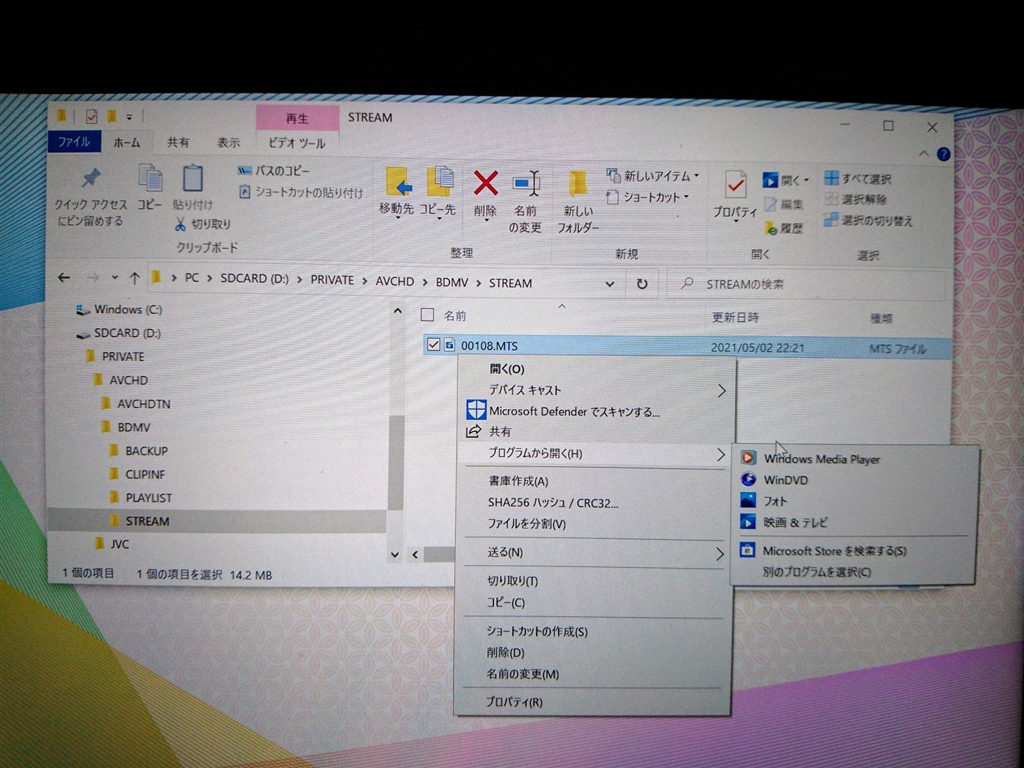
Task: Click the STREAMの検索 search field
Action: pyautogui.click(x=807, y=284)
